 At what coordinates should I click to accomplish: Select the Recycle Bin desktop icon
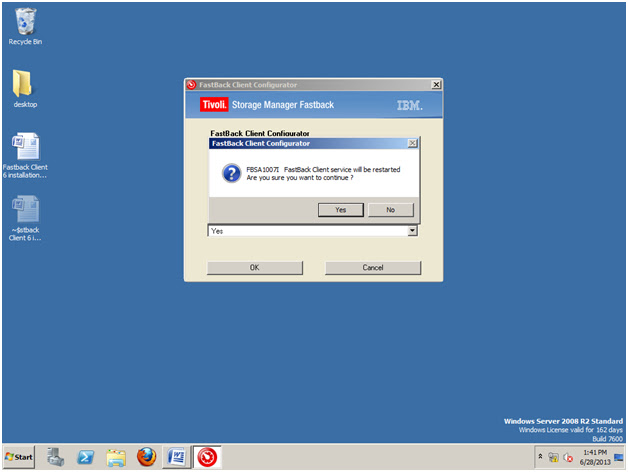25,26
